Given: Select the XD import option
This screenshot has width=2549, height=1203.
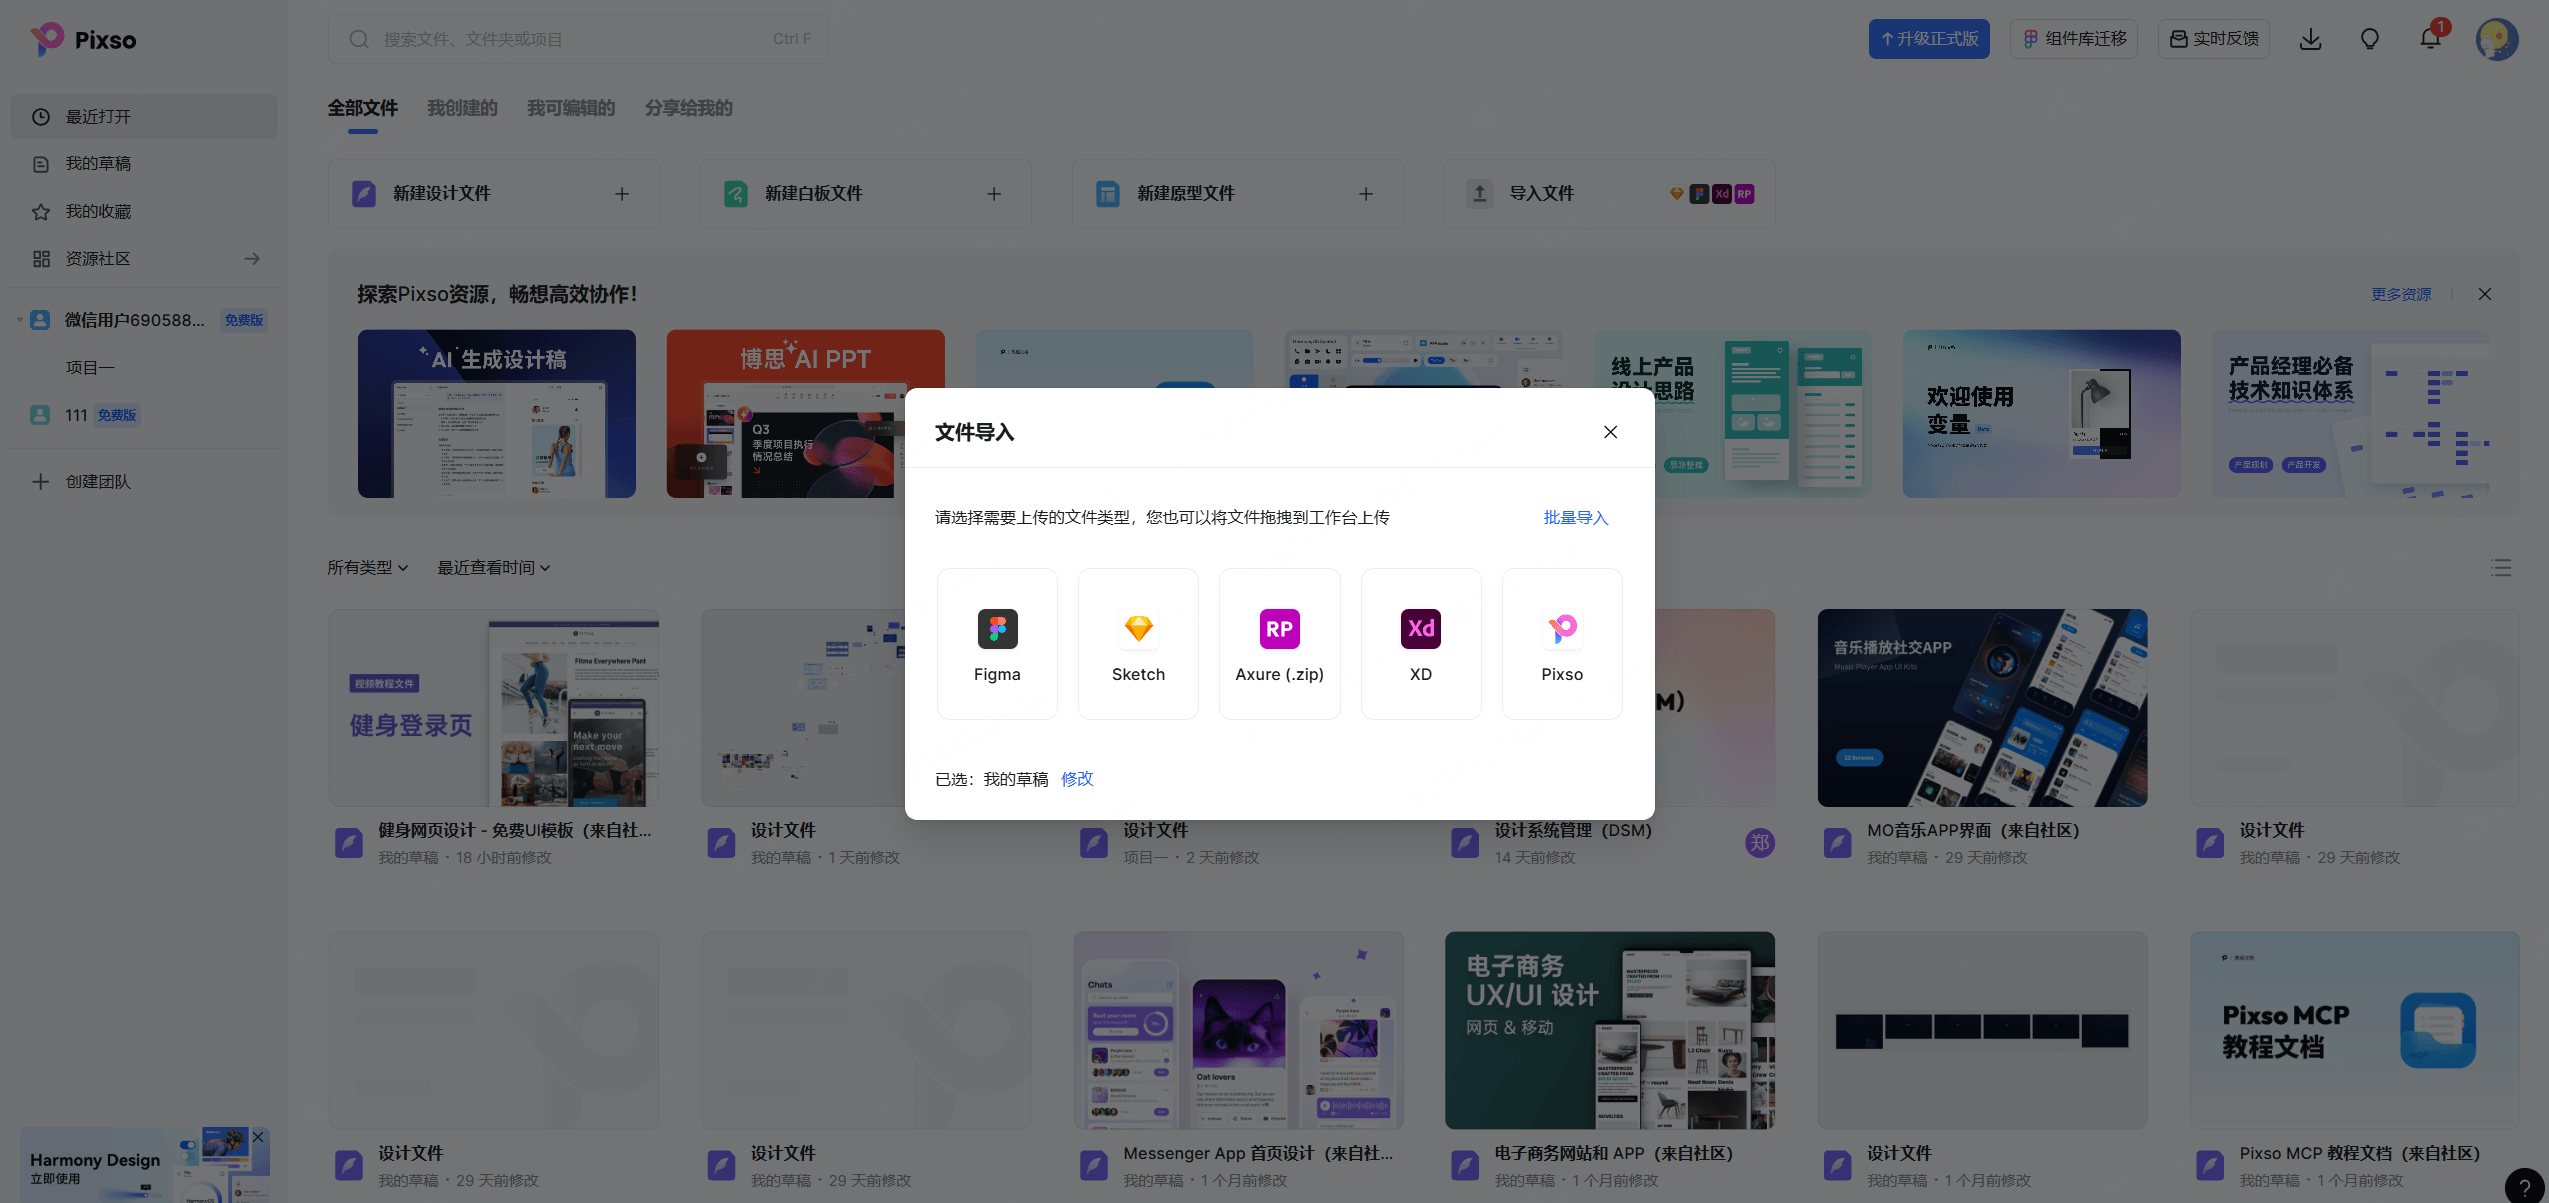Looking at the screenshot, I should tap(1420, 643).
